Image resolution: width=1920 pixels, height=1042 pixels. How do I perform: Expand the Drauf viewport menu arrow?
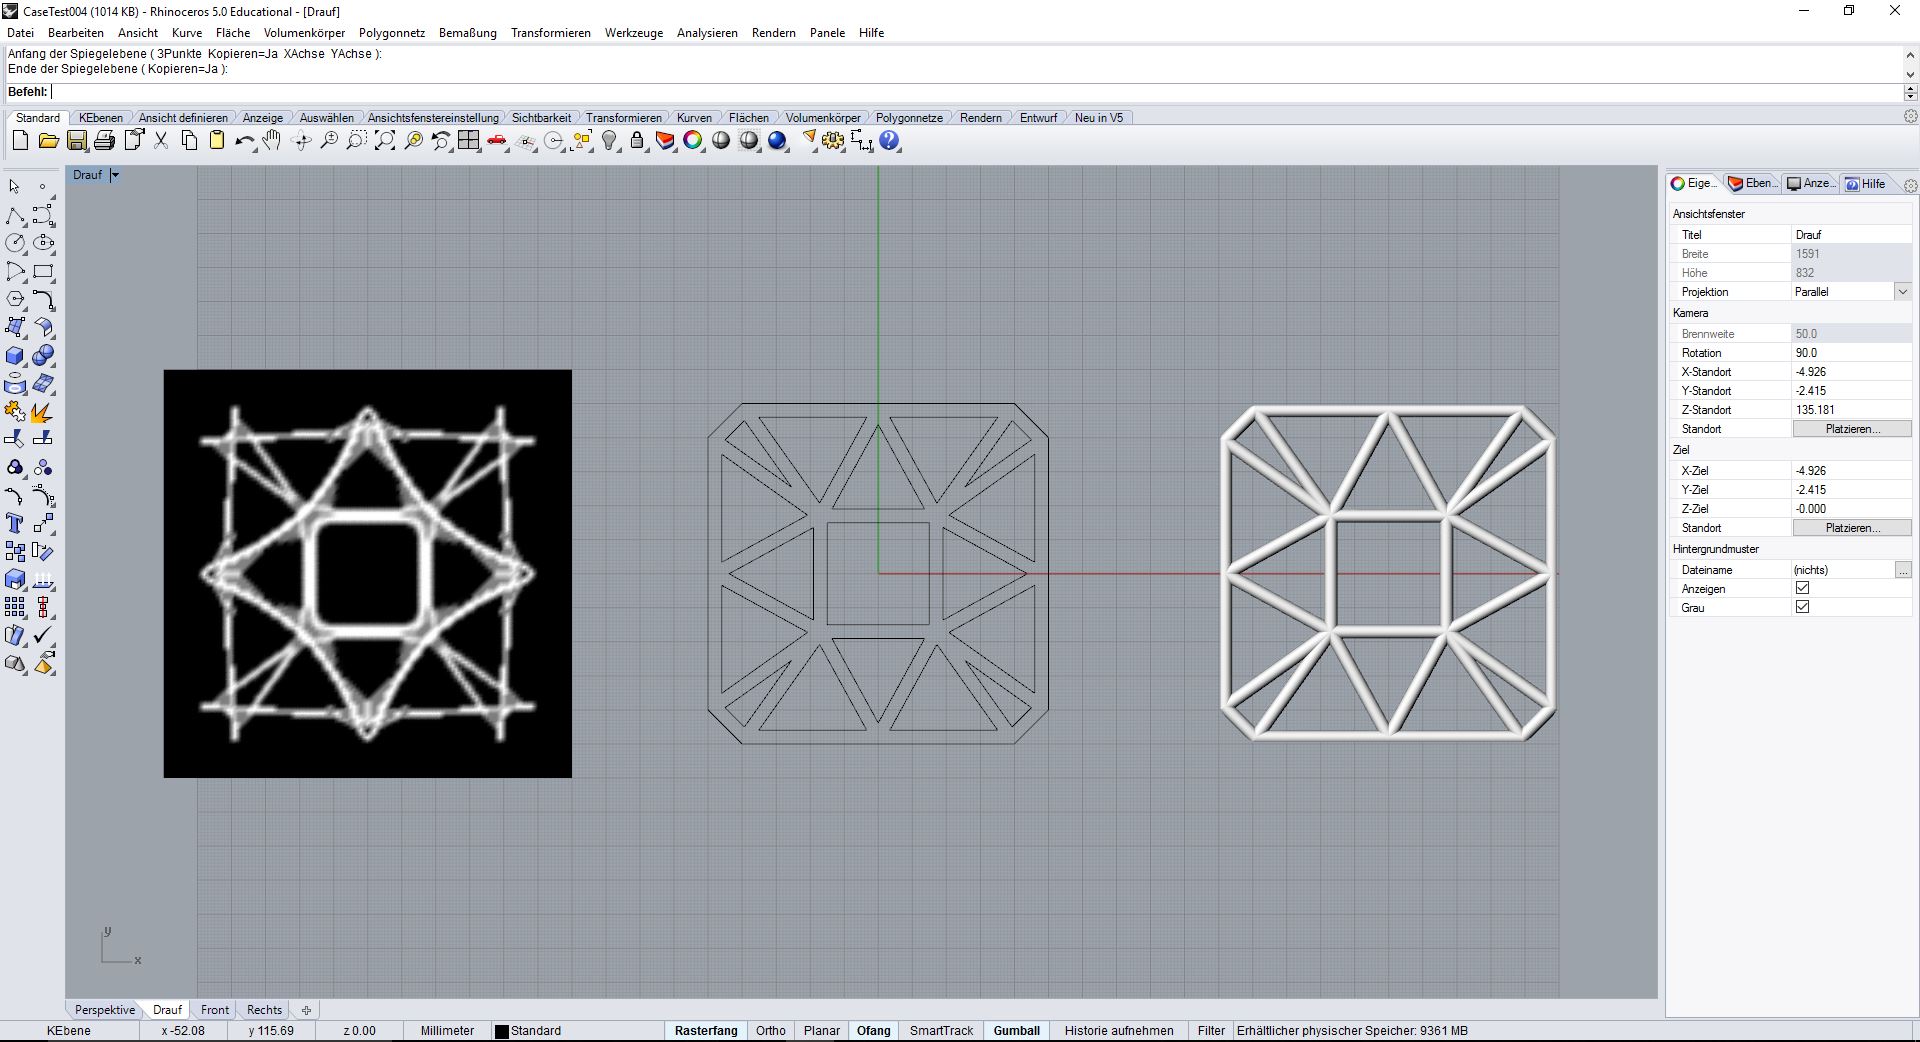(x=115, y=175)
